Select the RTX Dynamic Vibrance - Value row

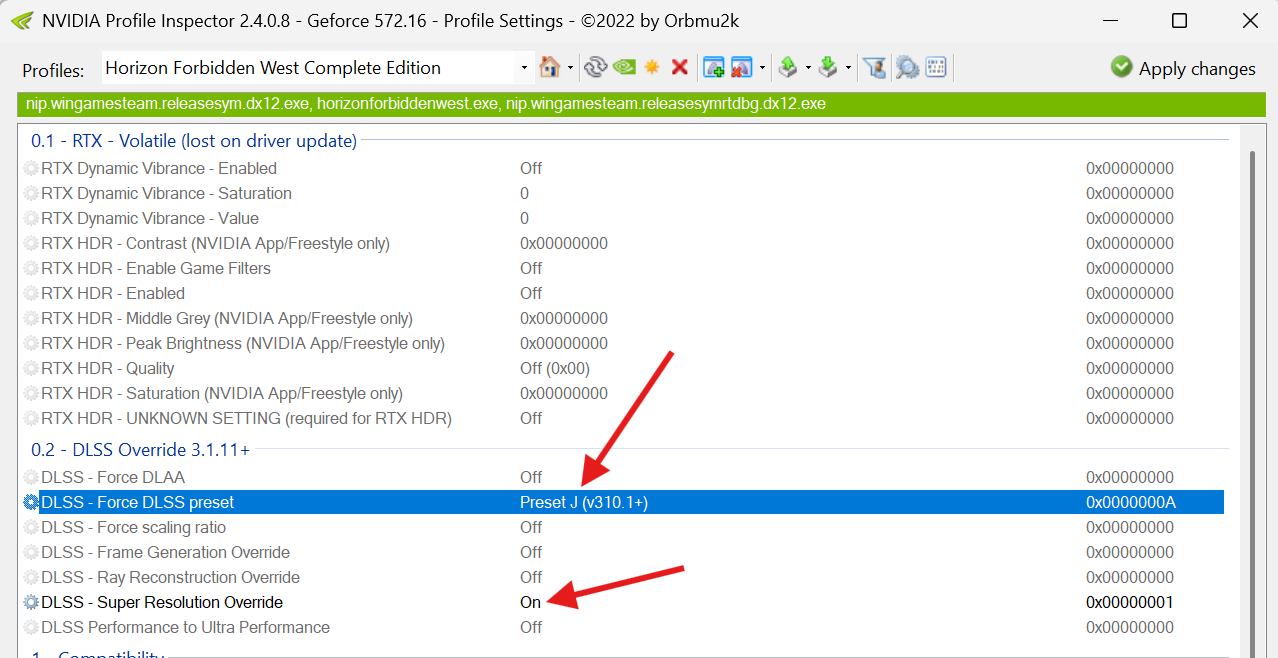point(621,218)
